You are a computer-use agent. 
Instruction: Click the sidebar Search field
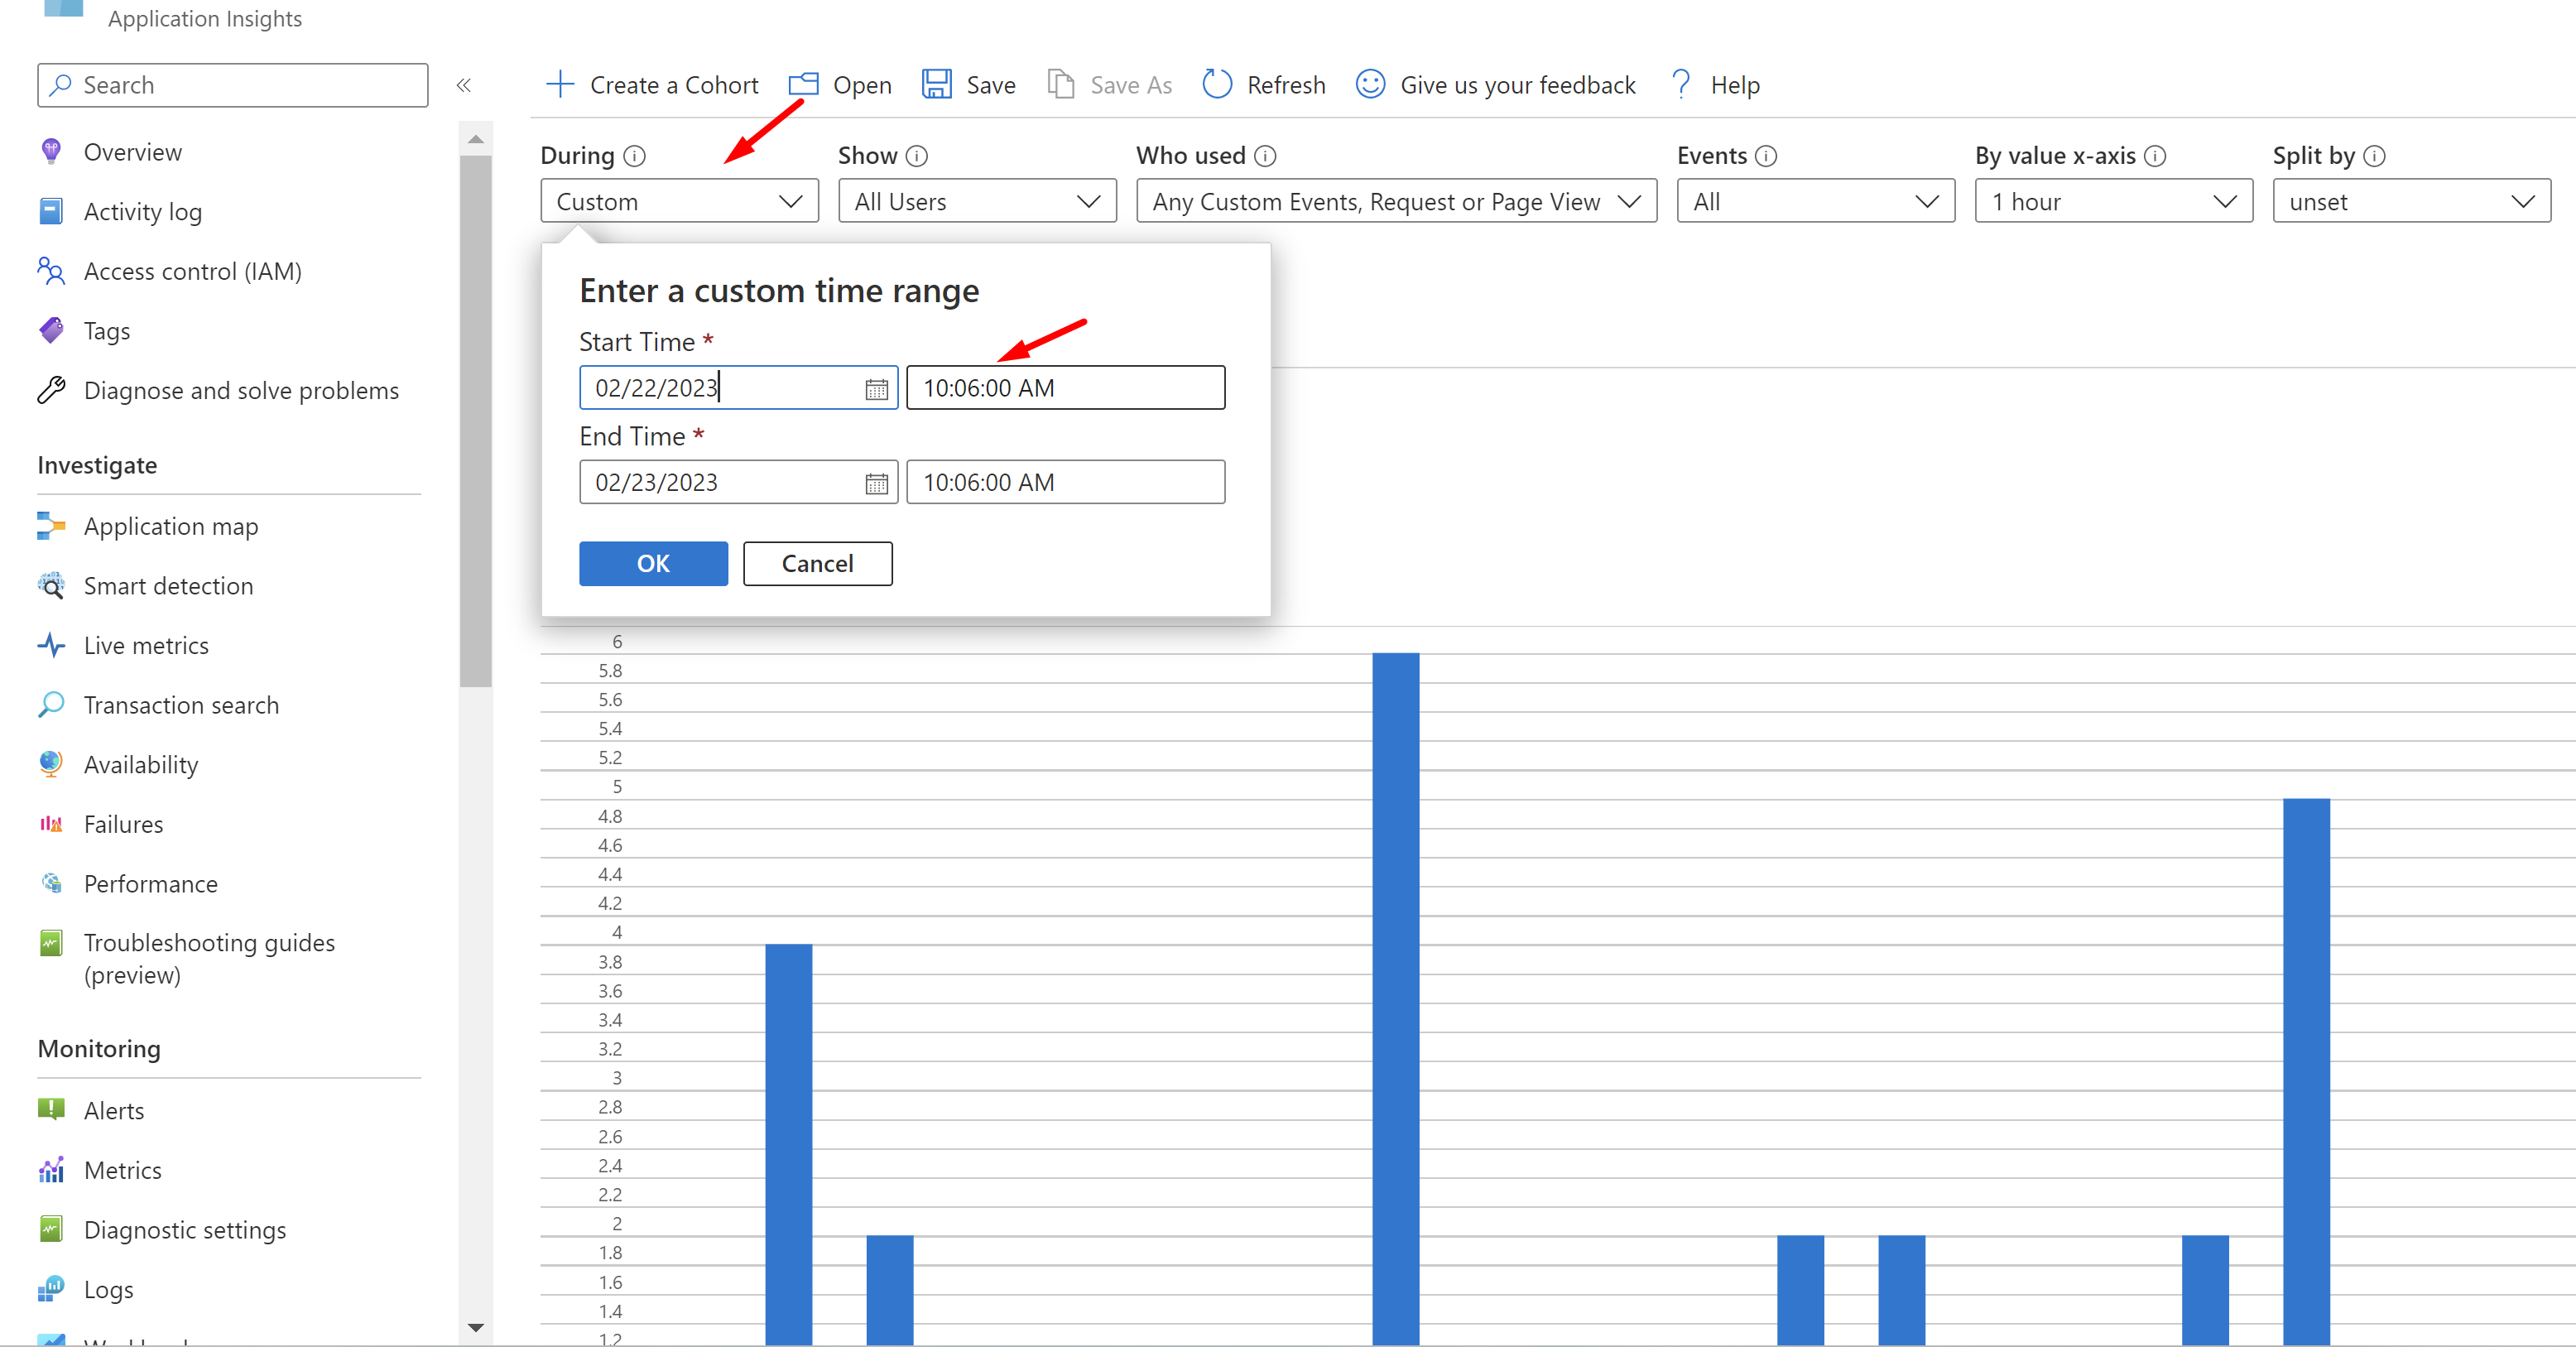click(x=233, y=85)
